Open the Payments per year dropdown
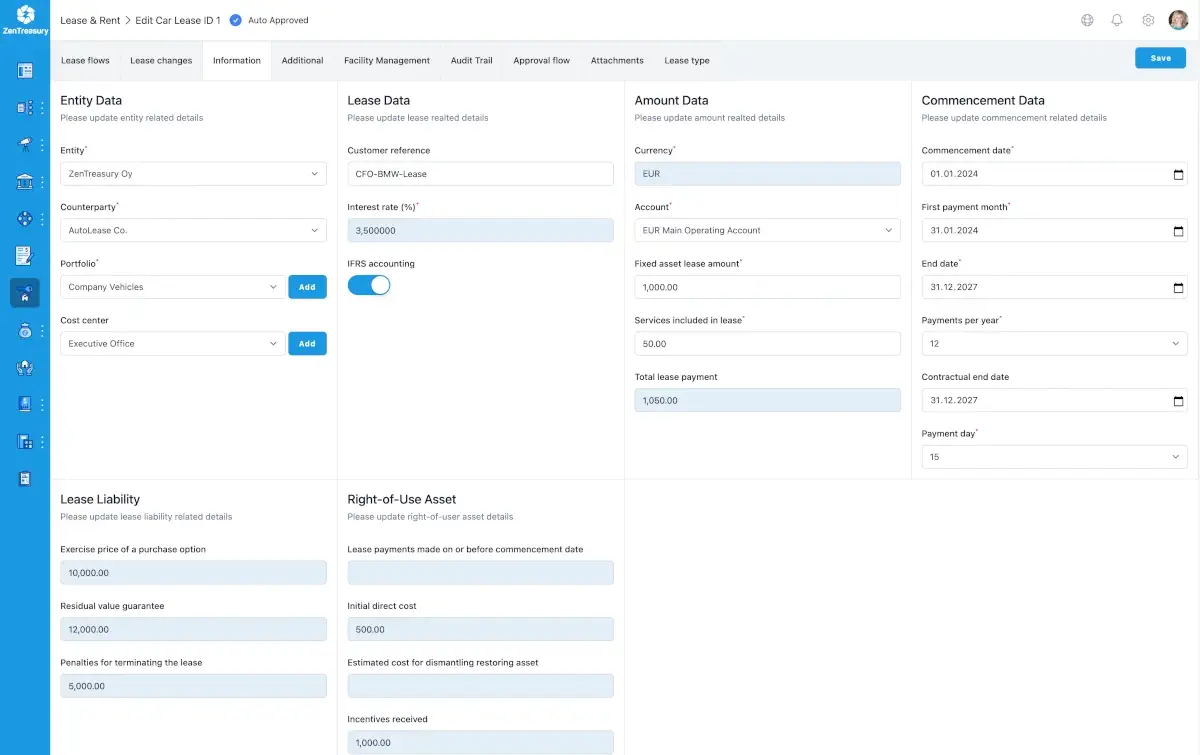 pyautogui.click(x=1054, y=344)
